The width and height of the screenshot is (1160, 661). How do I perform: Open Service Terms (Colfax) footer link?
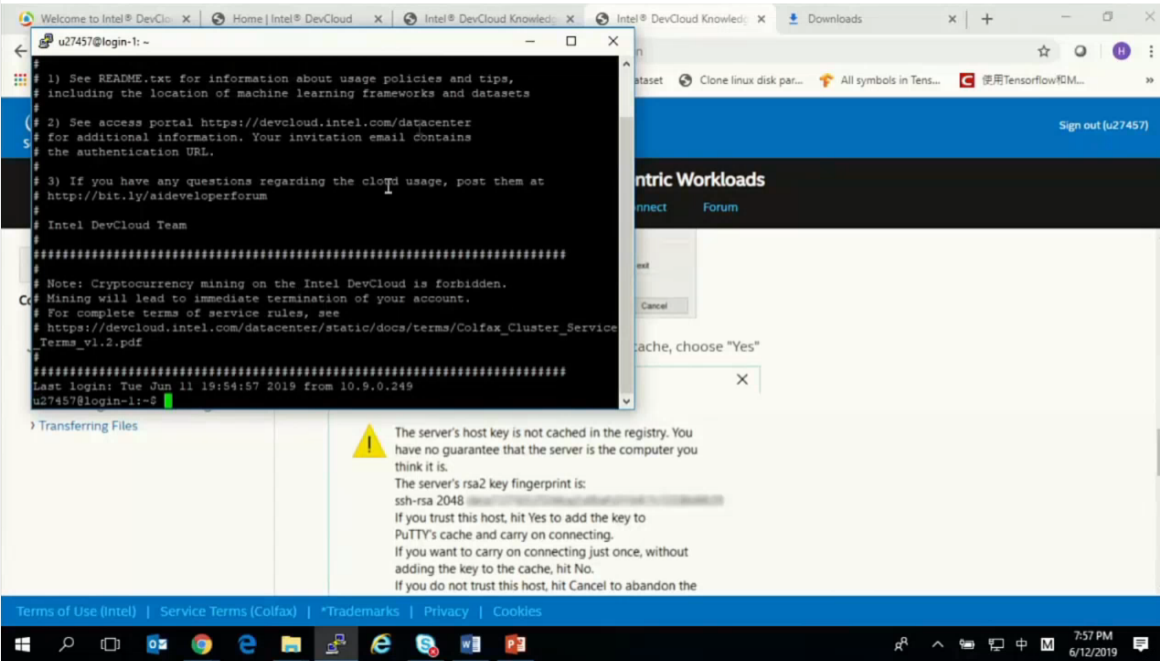coord(229,611)
